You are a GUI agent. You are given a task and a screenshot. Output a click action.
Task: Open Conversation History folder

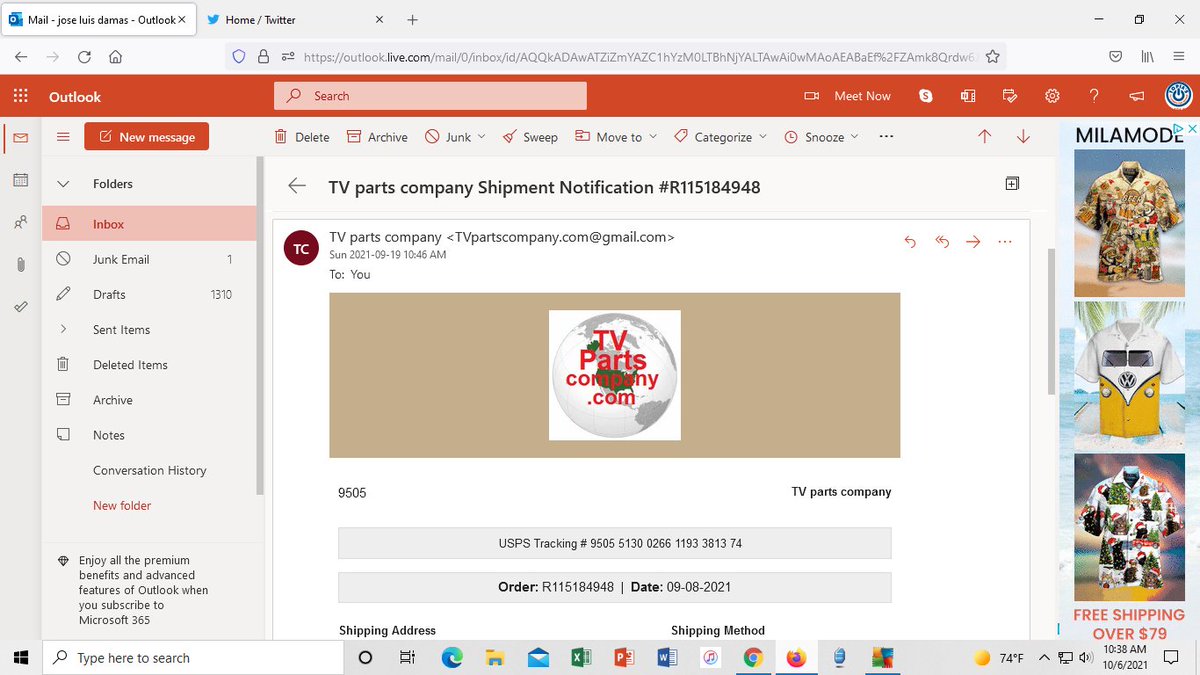tap(149, 470)
